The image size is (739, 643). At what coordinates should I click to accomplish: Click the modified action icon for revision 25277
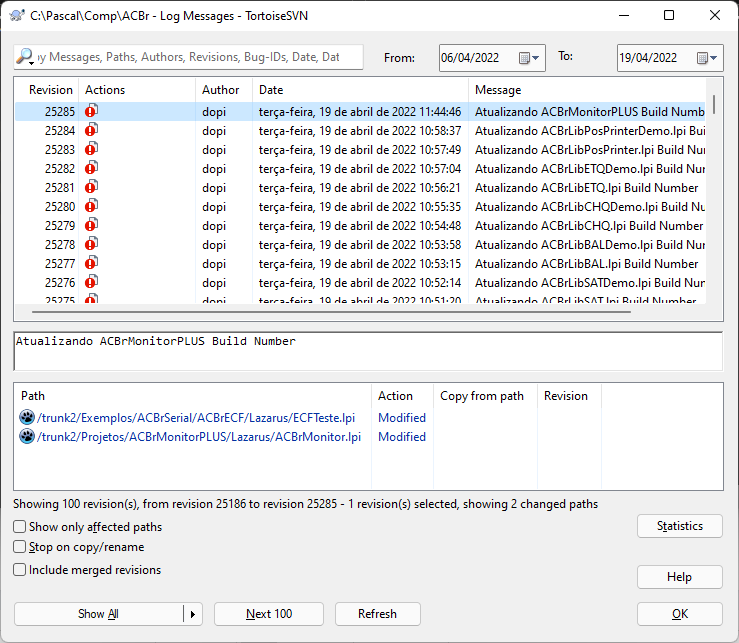[x=91, y=263]
